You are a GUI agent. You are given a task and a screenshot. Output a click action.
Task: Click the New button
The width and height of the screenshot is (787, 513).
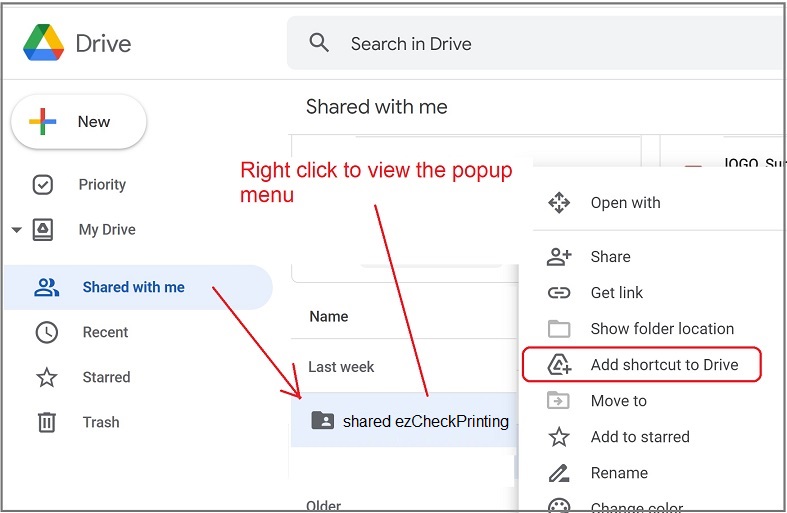[x=79, y=121]
